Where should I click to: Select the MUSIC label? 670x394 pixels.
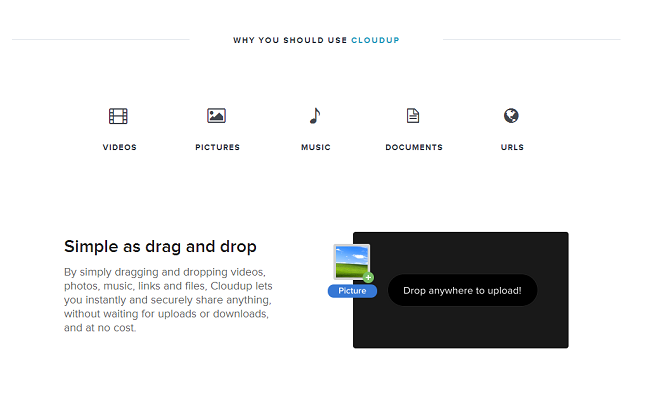(x=316, y=147)
